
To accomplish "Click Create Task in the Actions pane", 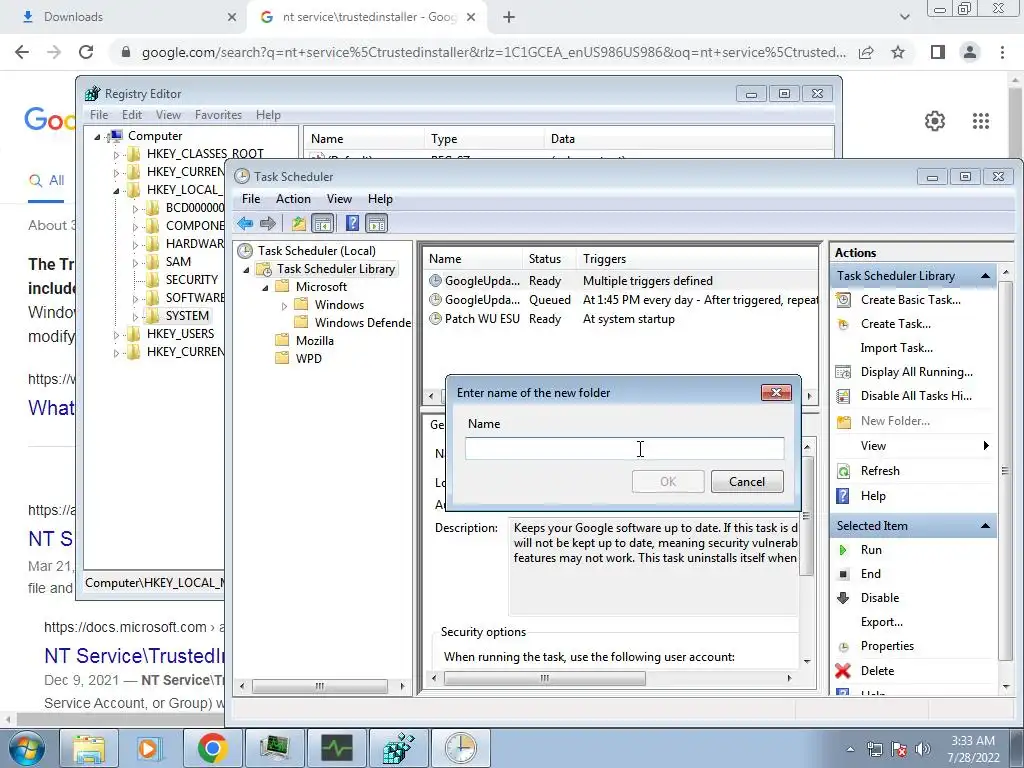I will pyautogui.click(x=895, y=324).
